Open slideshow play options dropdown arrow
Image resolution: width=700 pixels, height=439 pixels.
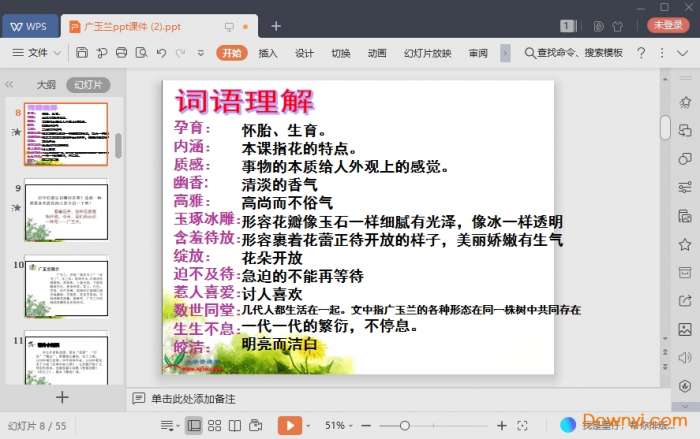[x=308, y=426]
